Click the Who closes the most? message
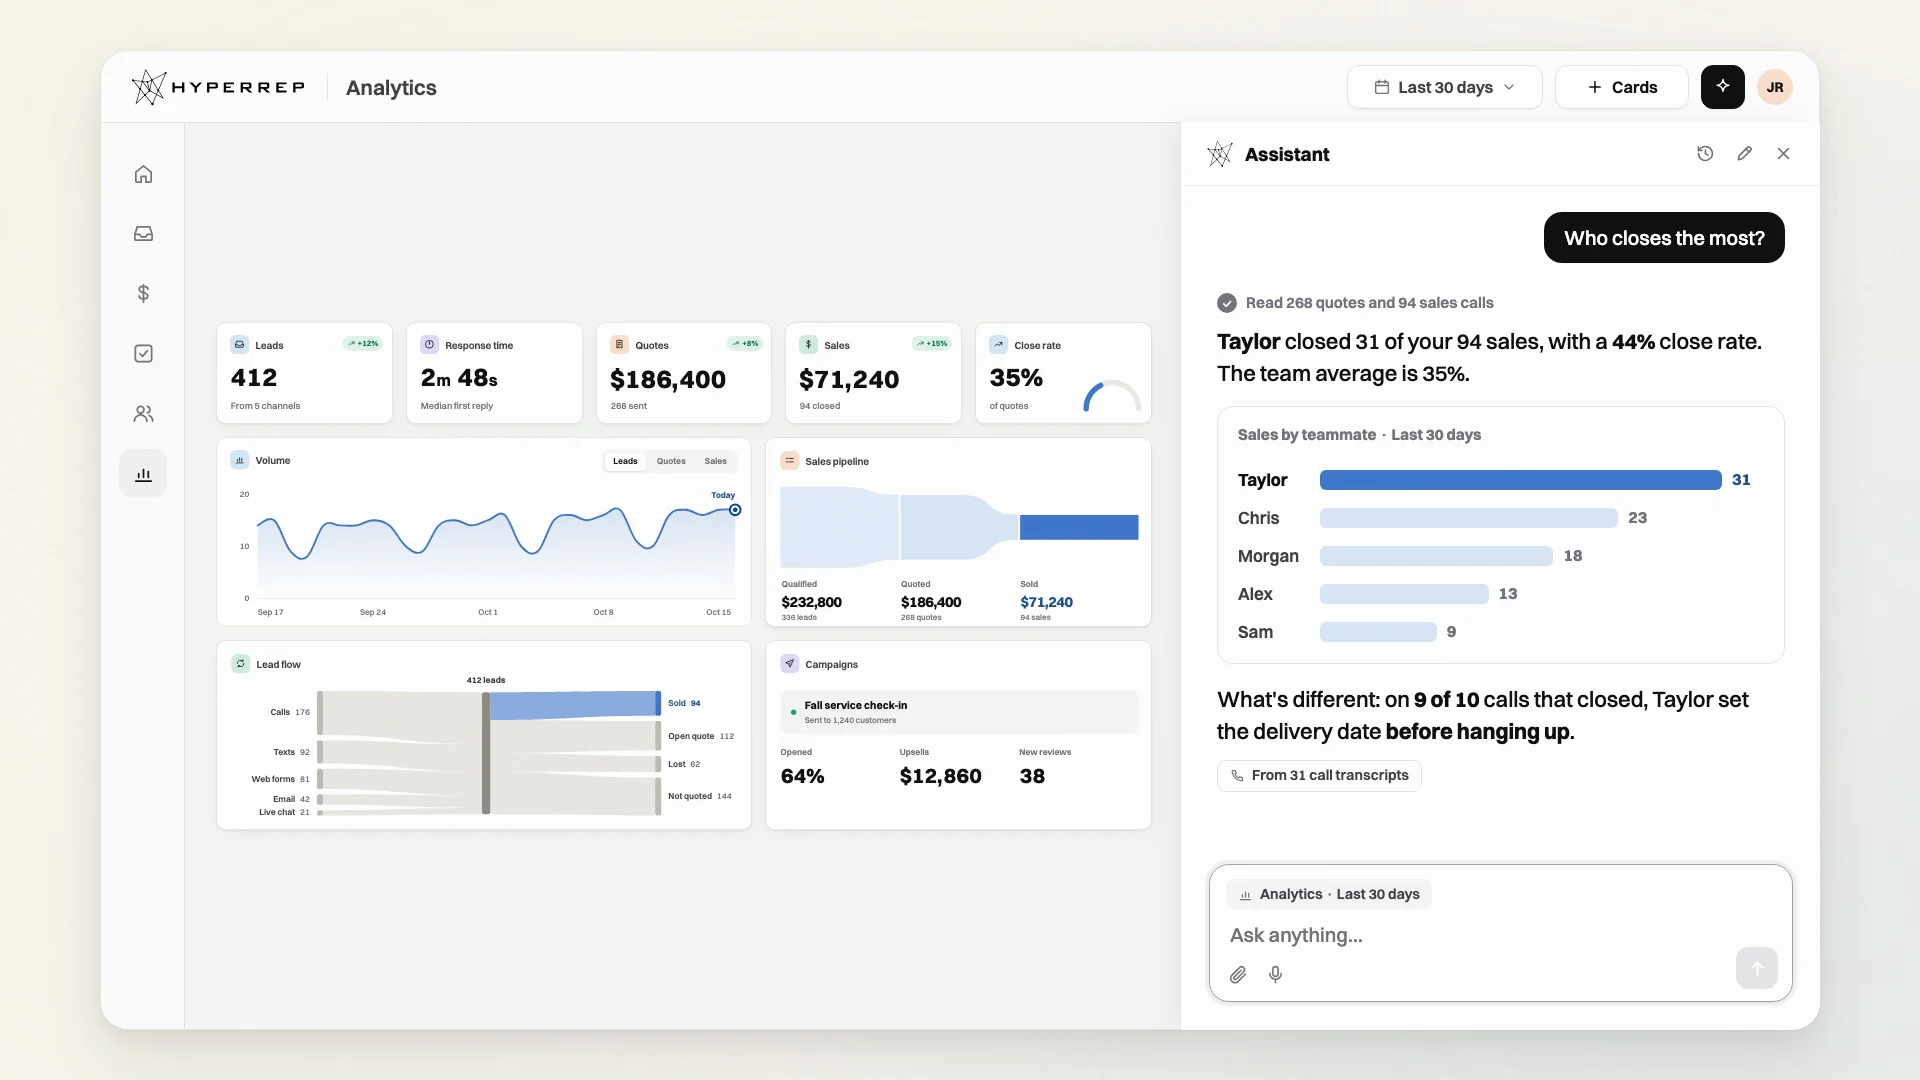The height and width of the screenshot is (1080, 1920). 1664,238
